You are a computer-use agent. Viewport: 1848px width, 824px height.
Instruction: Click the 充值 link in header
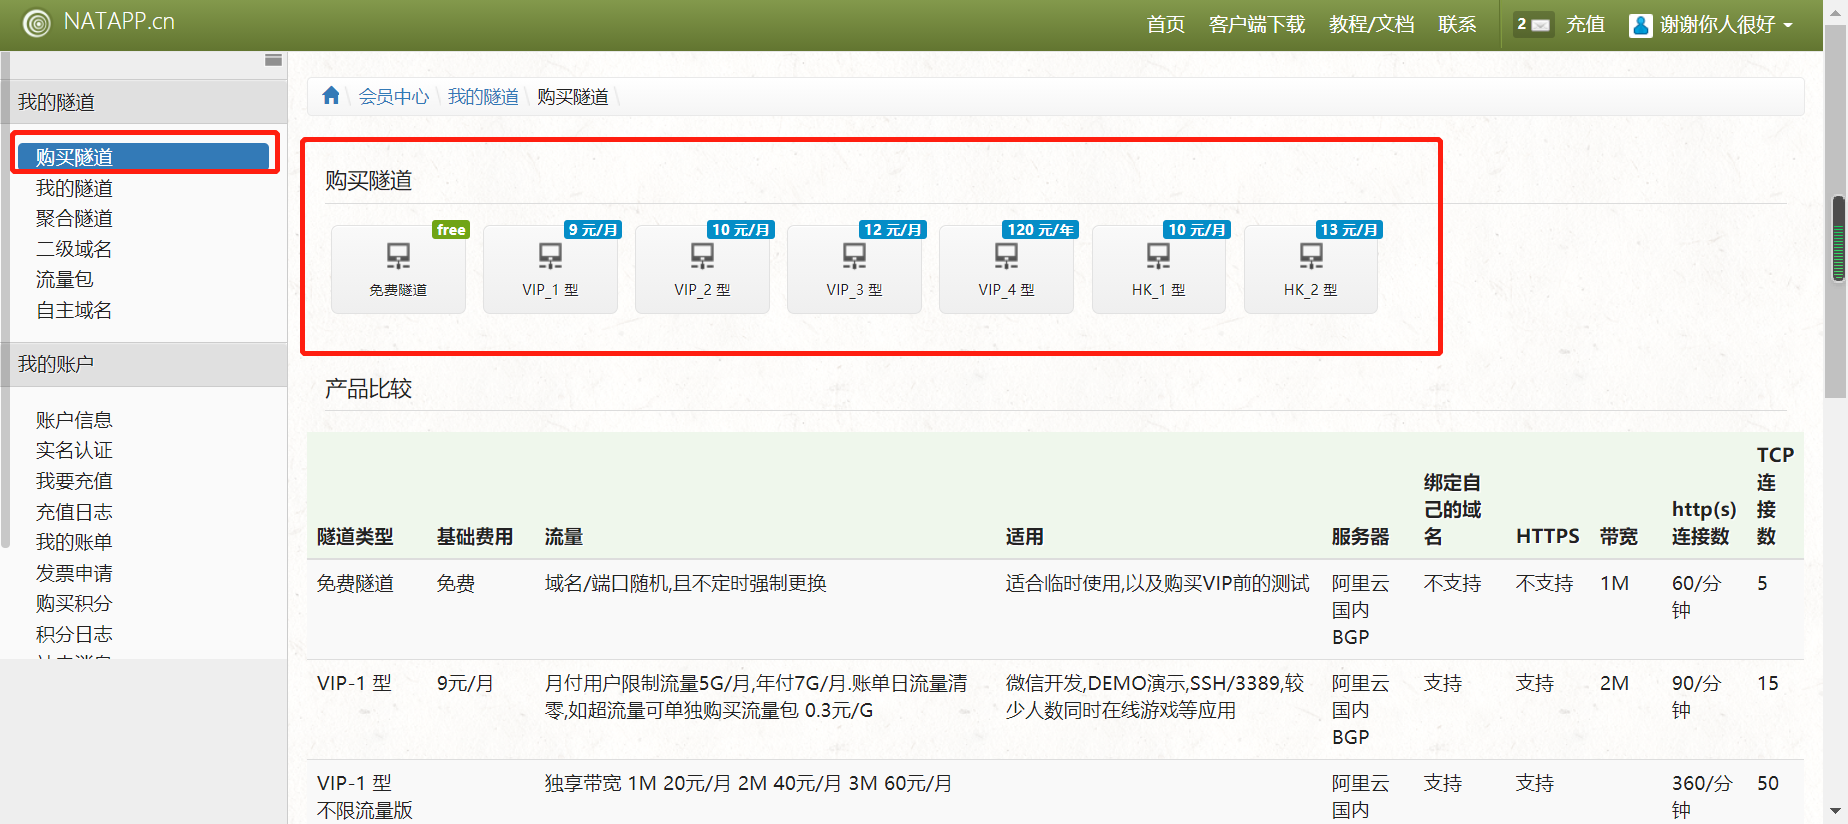click(x=1585, y=24)
